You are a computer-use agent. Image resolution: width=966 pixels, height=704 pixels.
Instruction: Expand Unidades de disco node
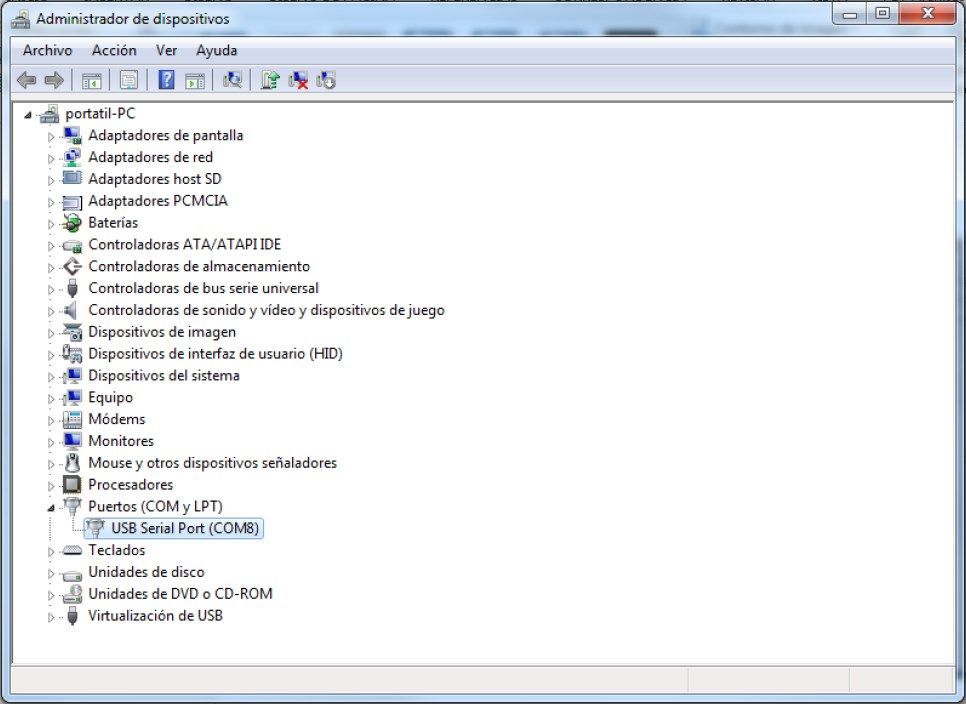(51, 573)
